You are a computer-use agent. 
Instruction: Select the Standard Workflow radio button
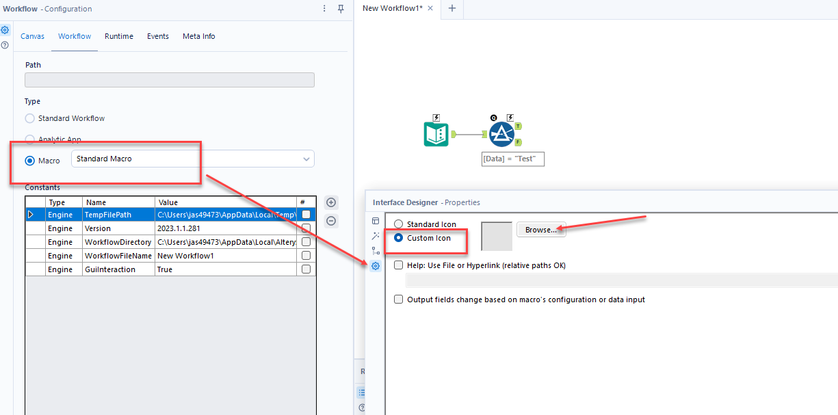click(30, 118)
